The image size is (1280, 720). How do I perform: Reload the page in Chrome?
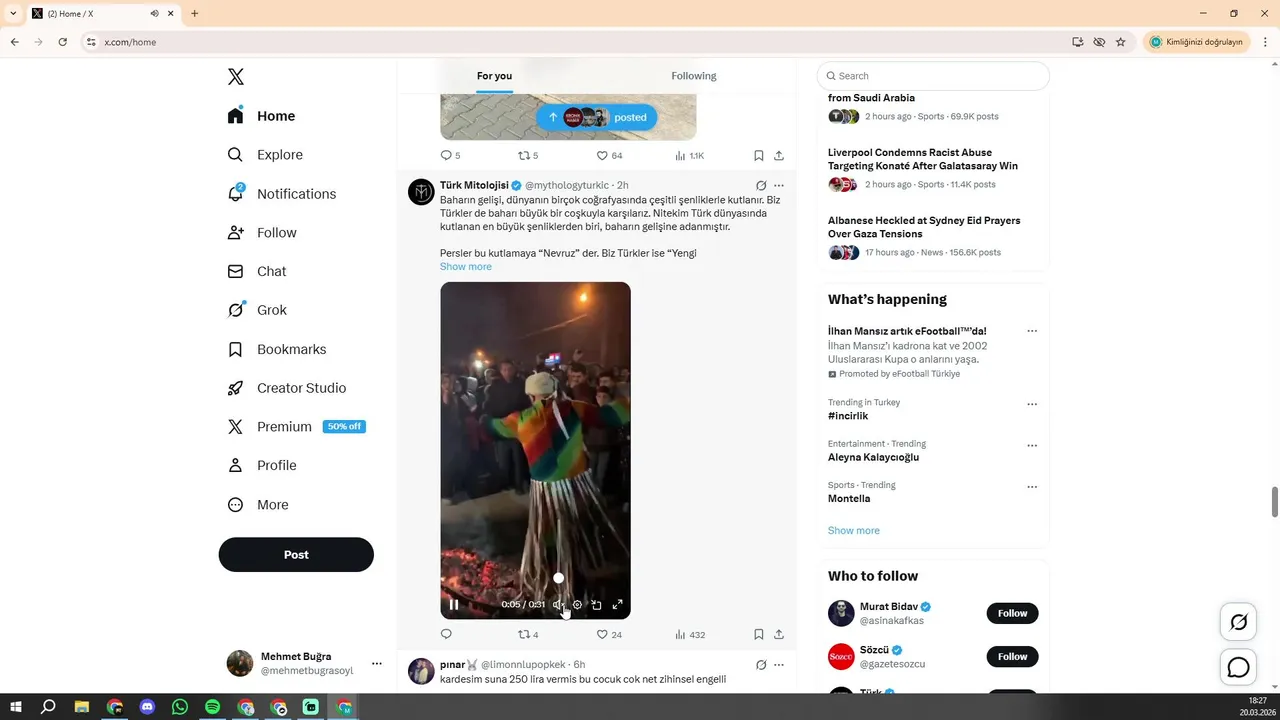62,42
